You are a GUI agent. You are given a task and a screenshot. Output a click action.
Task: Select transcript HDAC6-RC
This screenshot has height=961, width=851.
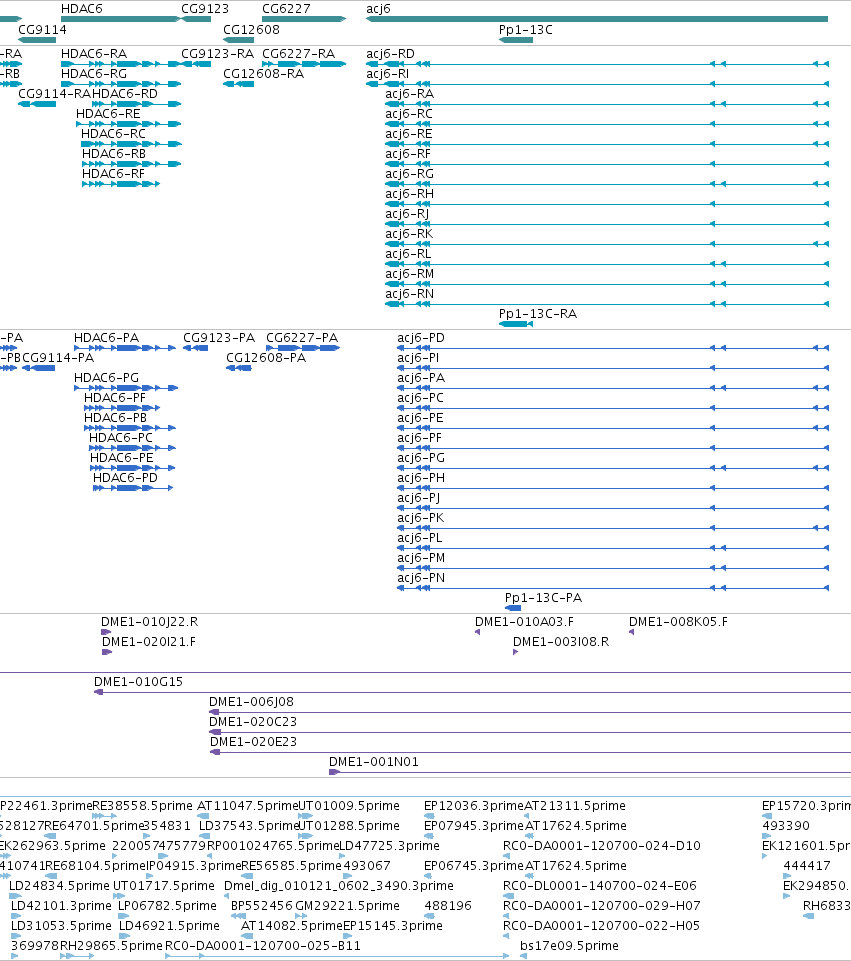coord(113,134)
